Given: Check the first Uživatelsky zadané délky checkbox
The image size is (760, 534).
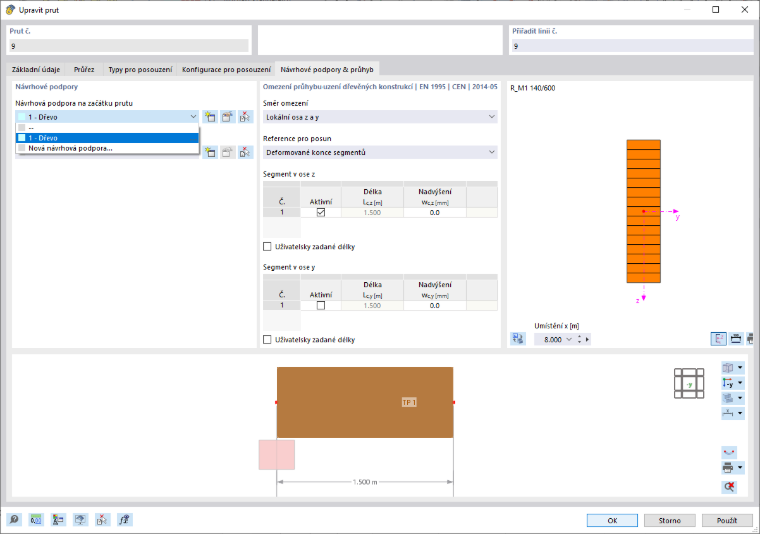Looking at the screenshot, I should [267, 247].
